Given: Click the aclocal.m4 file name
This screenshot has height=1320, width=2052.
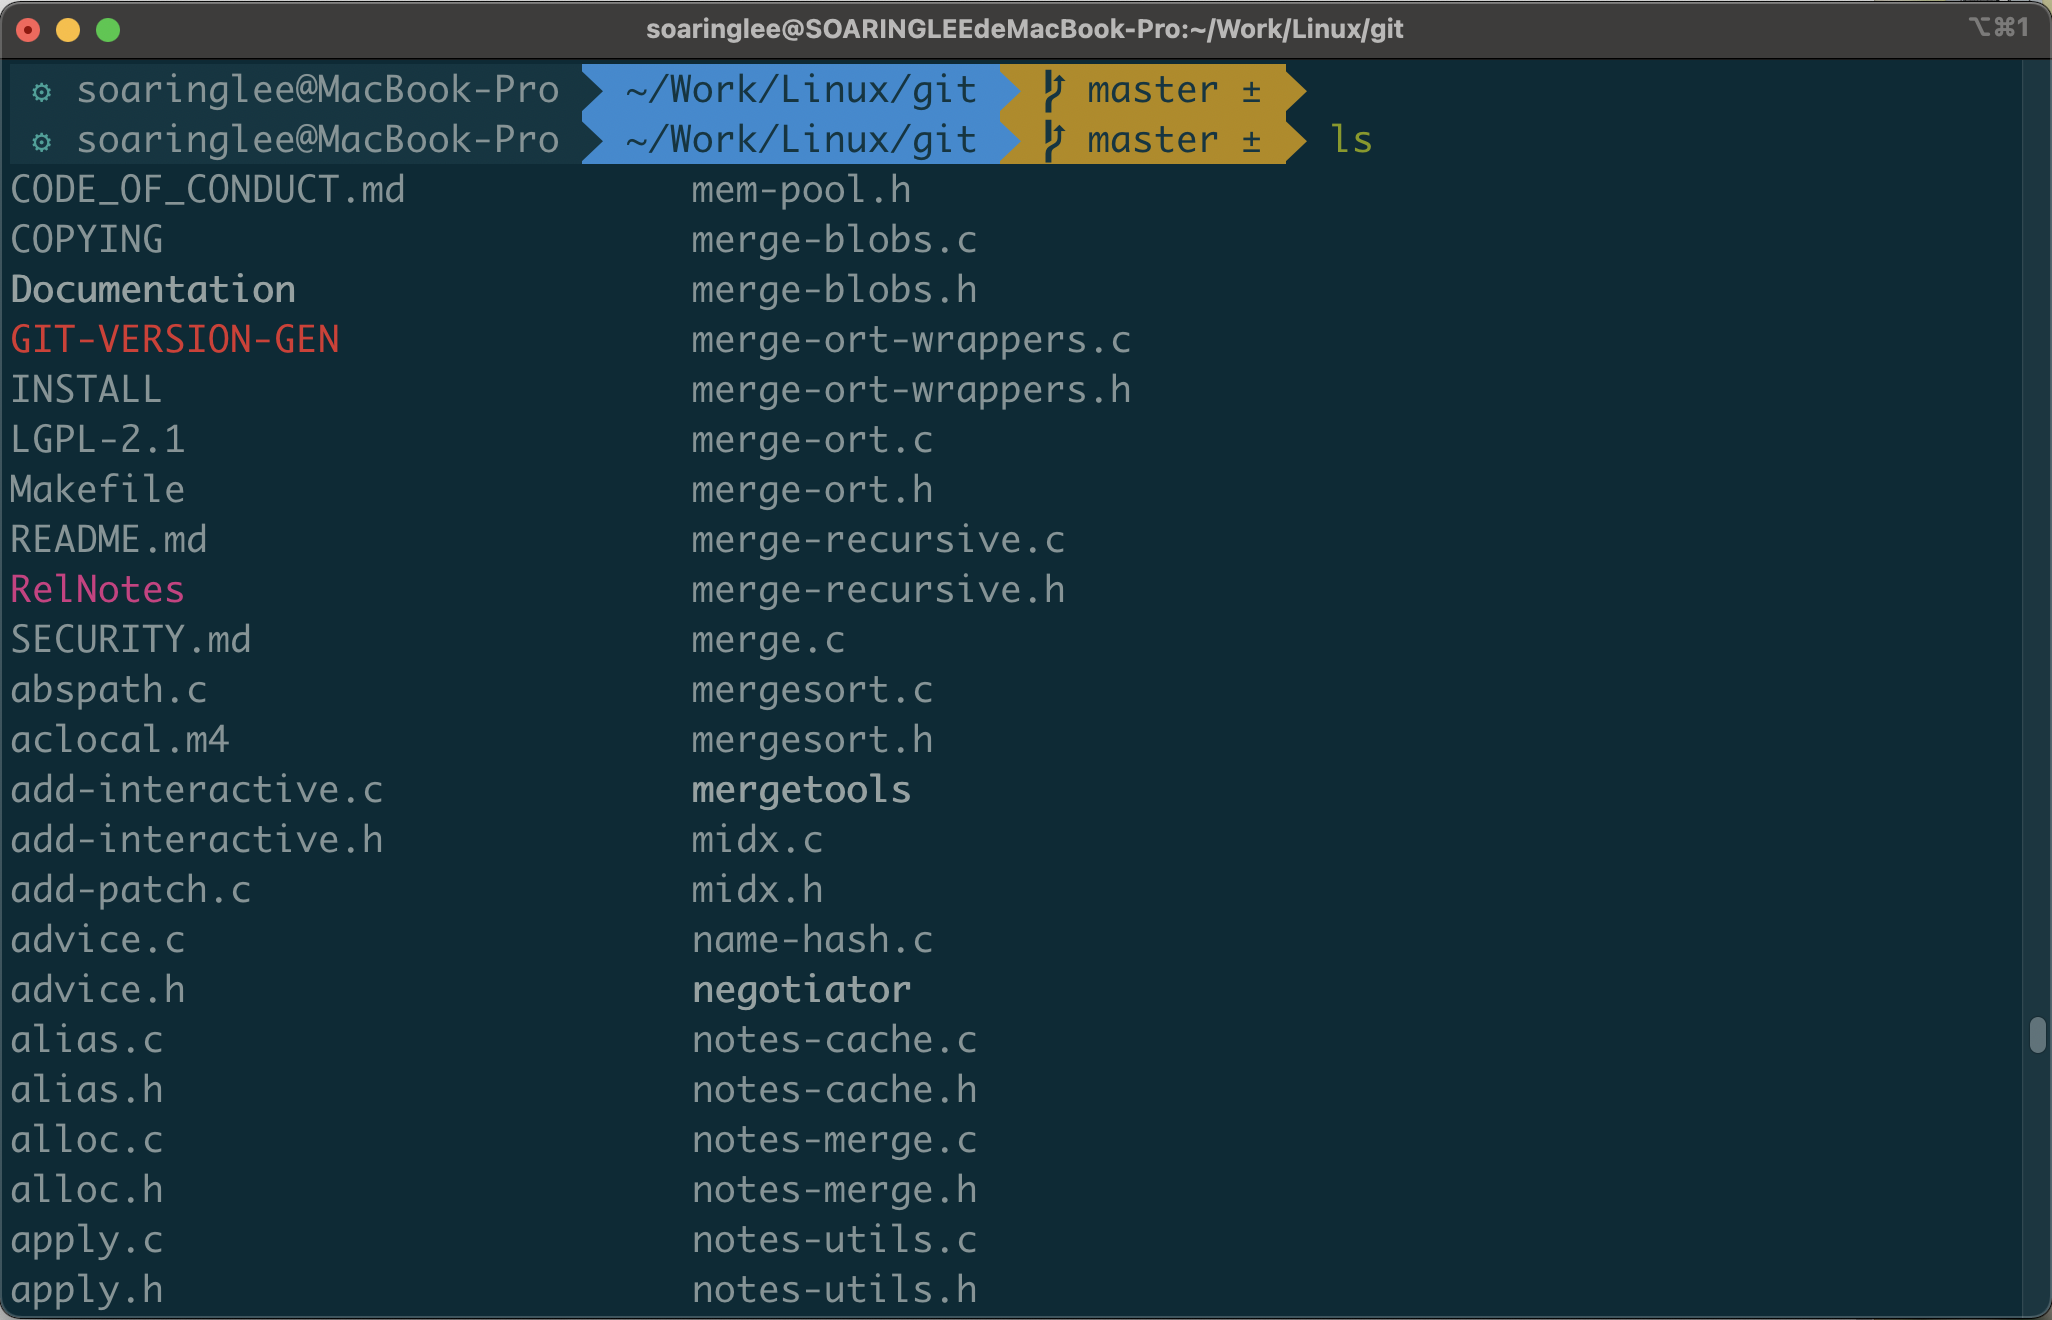Looking at the screenshot, I should pyautogui.click(x=120, y=740).
